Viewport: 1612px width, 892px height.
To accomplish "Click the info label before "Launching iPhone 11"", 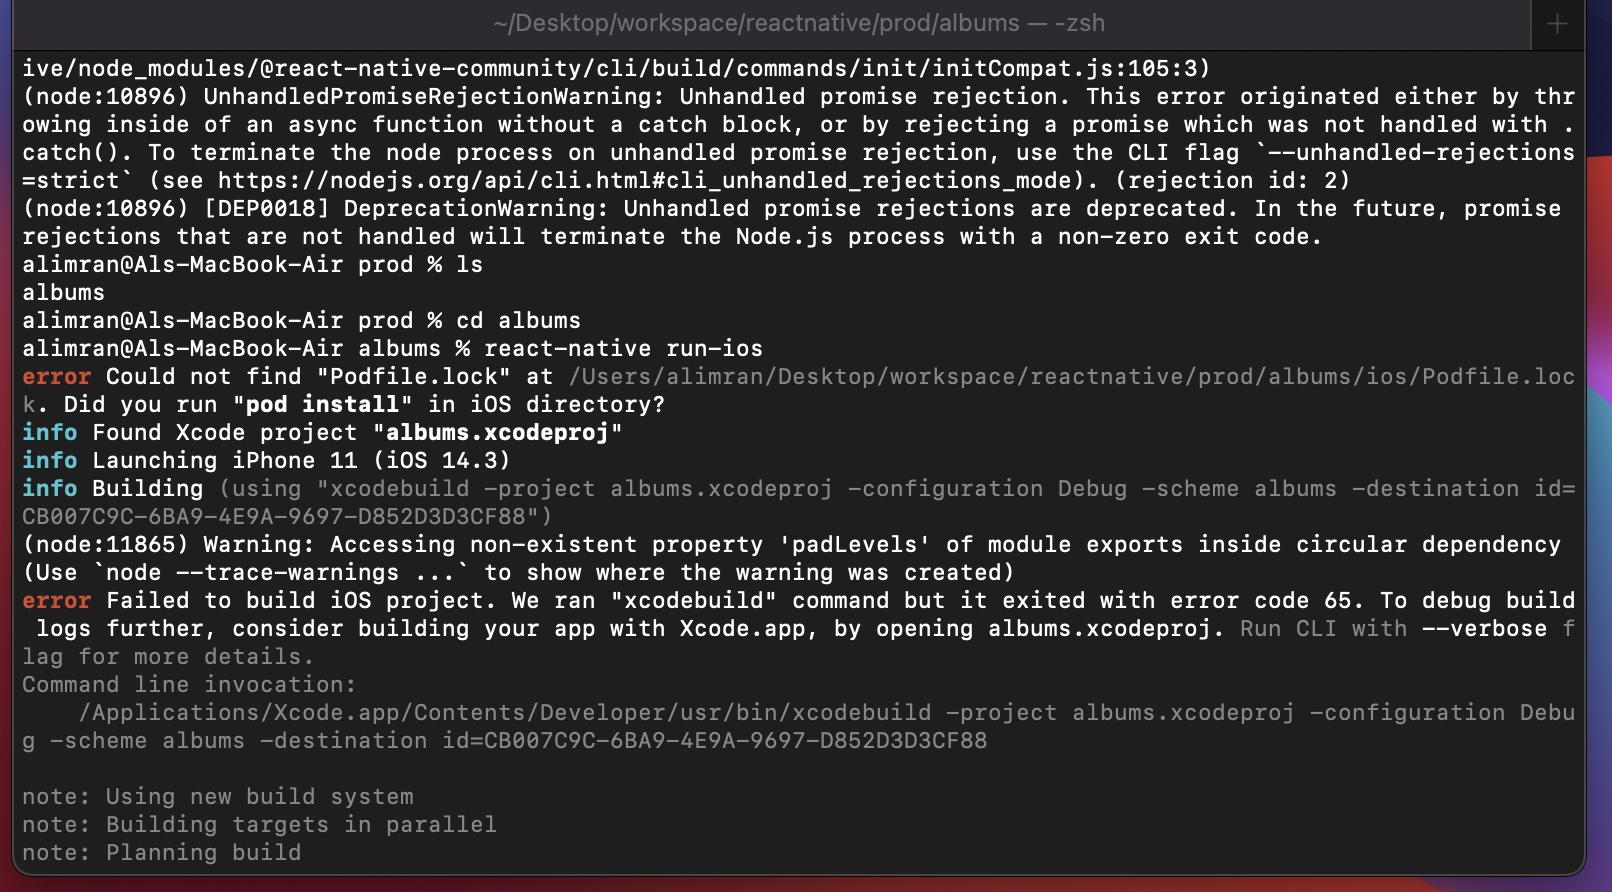I will [x=49, y=461].
